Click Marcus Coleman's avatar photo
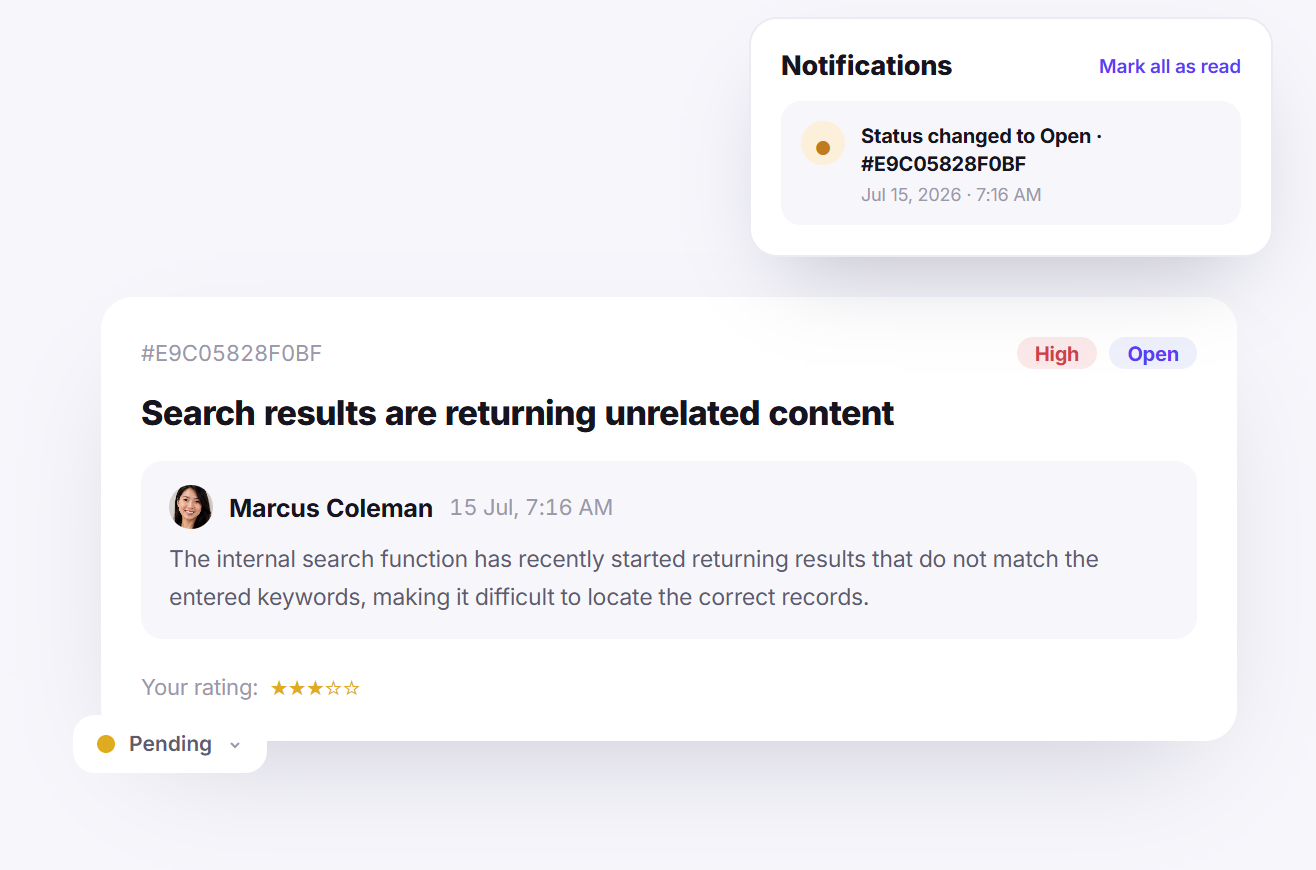The height and width of the screenshot is (870, 1316). click(191, 507)
